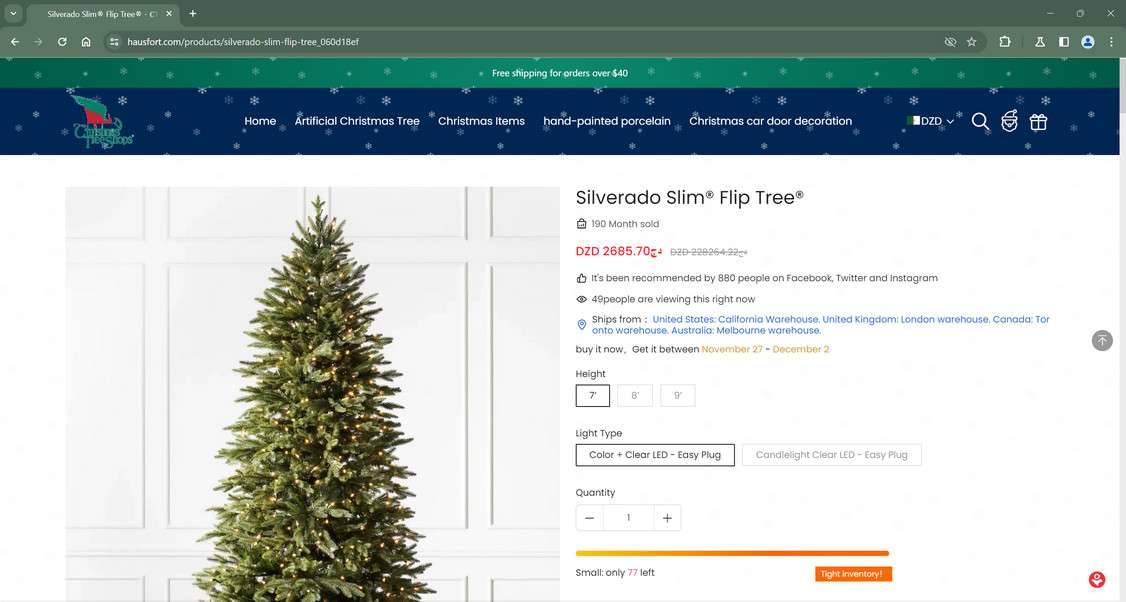Image resolution: width=1126 pixels, height=602 pixels.
Task: Open the site search magnifier icon
Action: pos(980,121)
